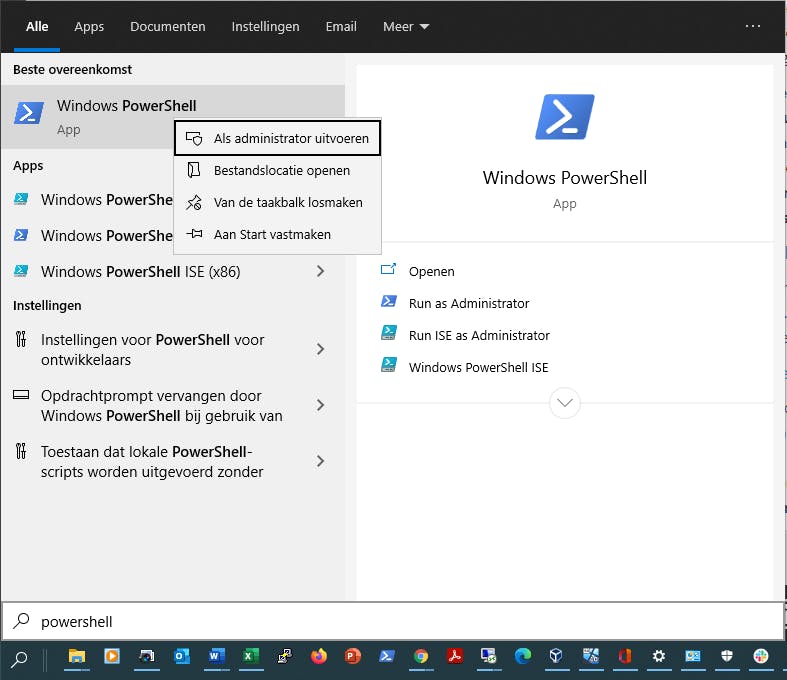Open the Alle search tab

coord(37,27)
